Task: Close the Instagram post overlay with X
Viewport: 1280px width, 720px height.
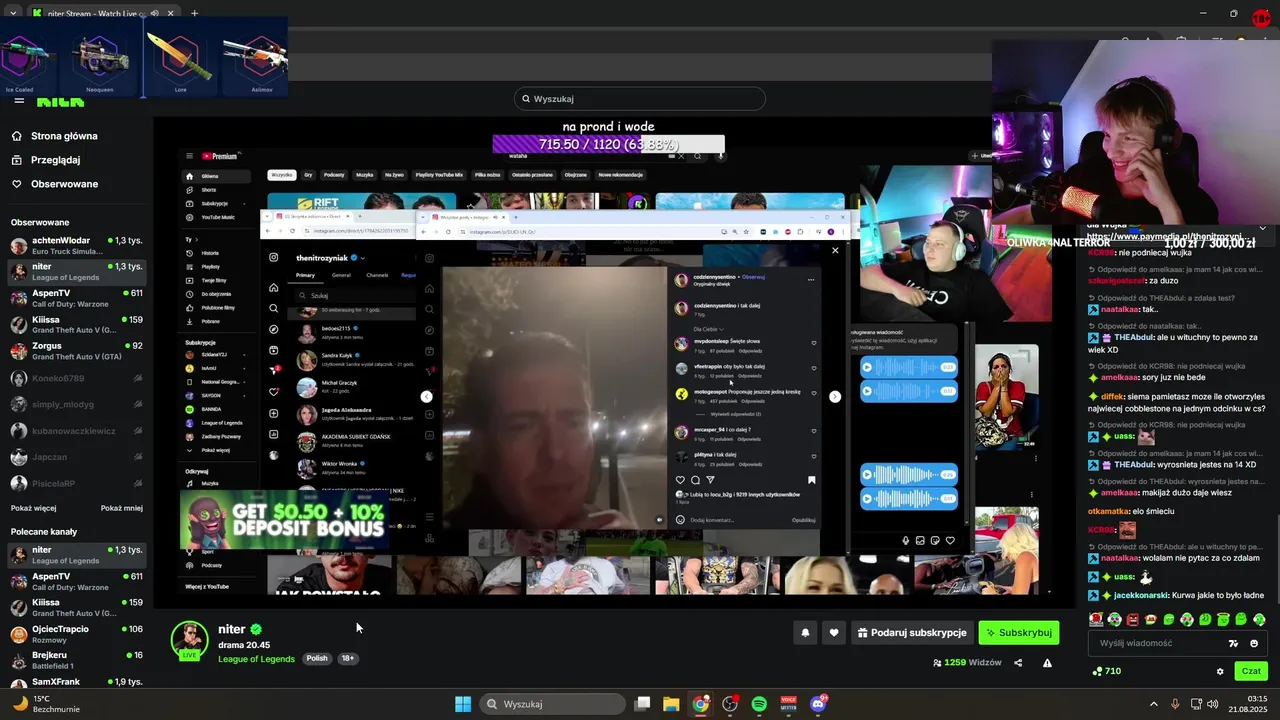Action: (835, 250)
